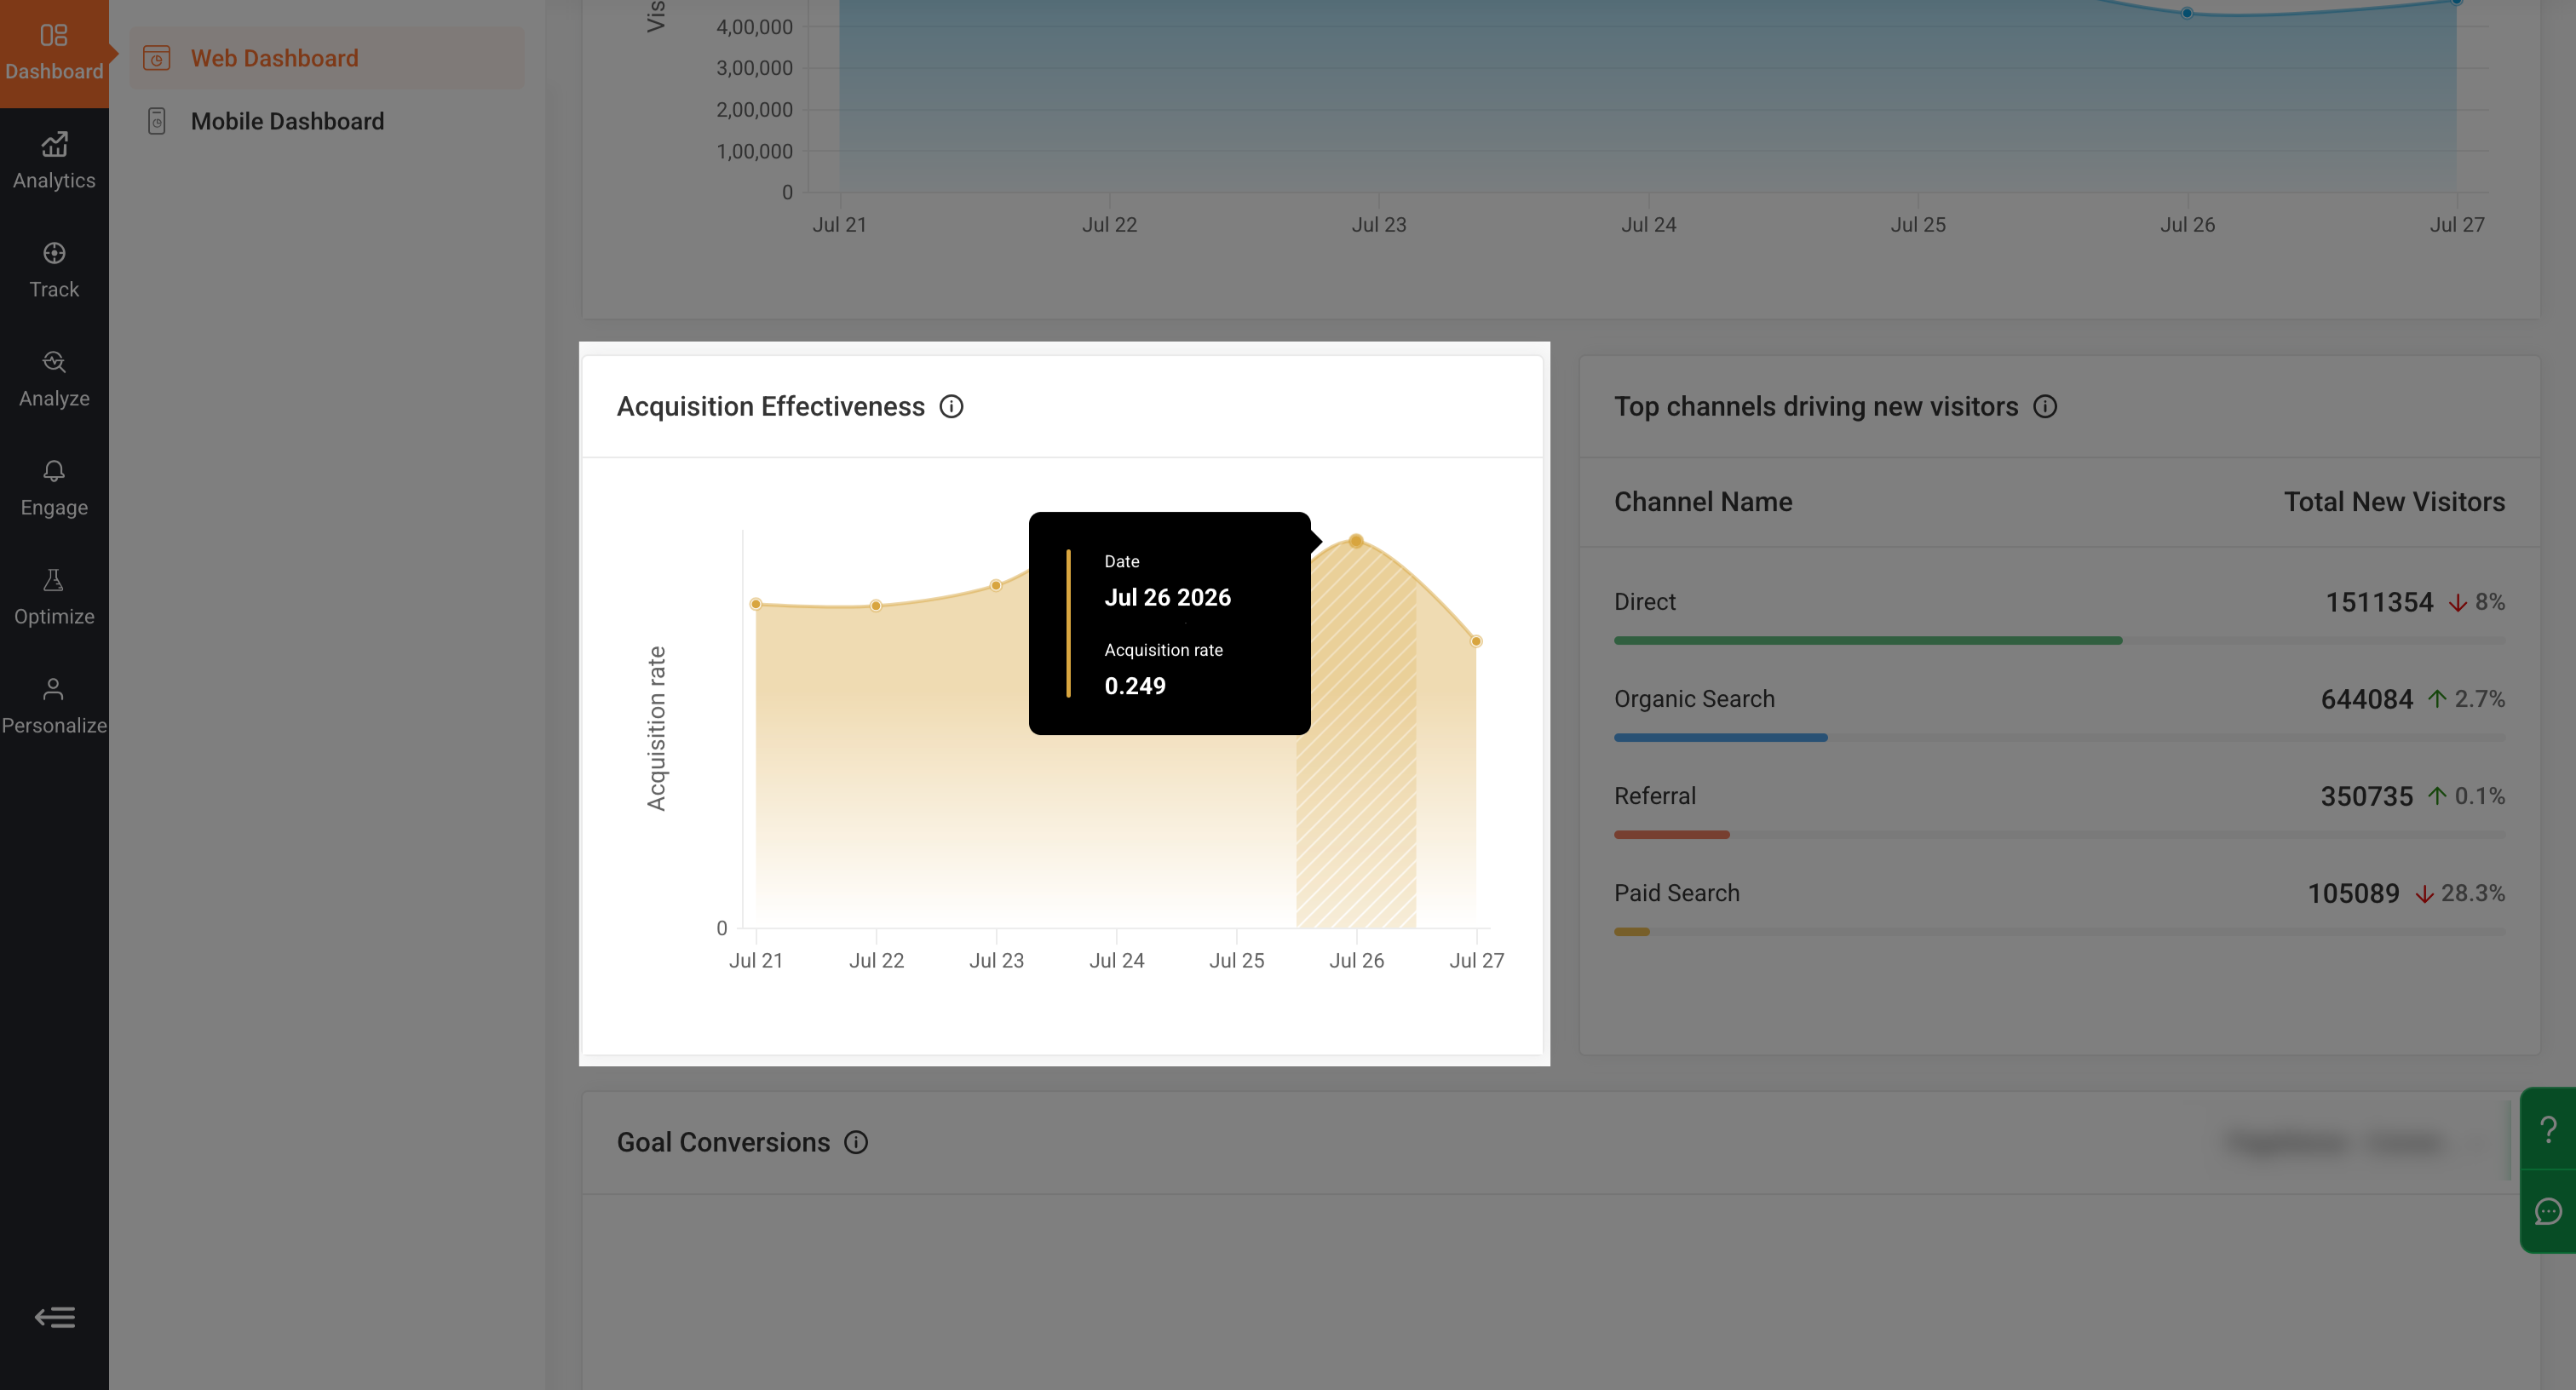Click the Paid Search yellow progress bar
The height and width of the screenshot is (1390, 2576).
pos(1632,931)
